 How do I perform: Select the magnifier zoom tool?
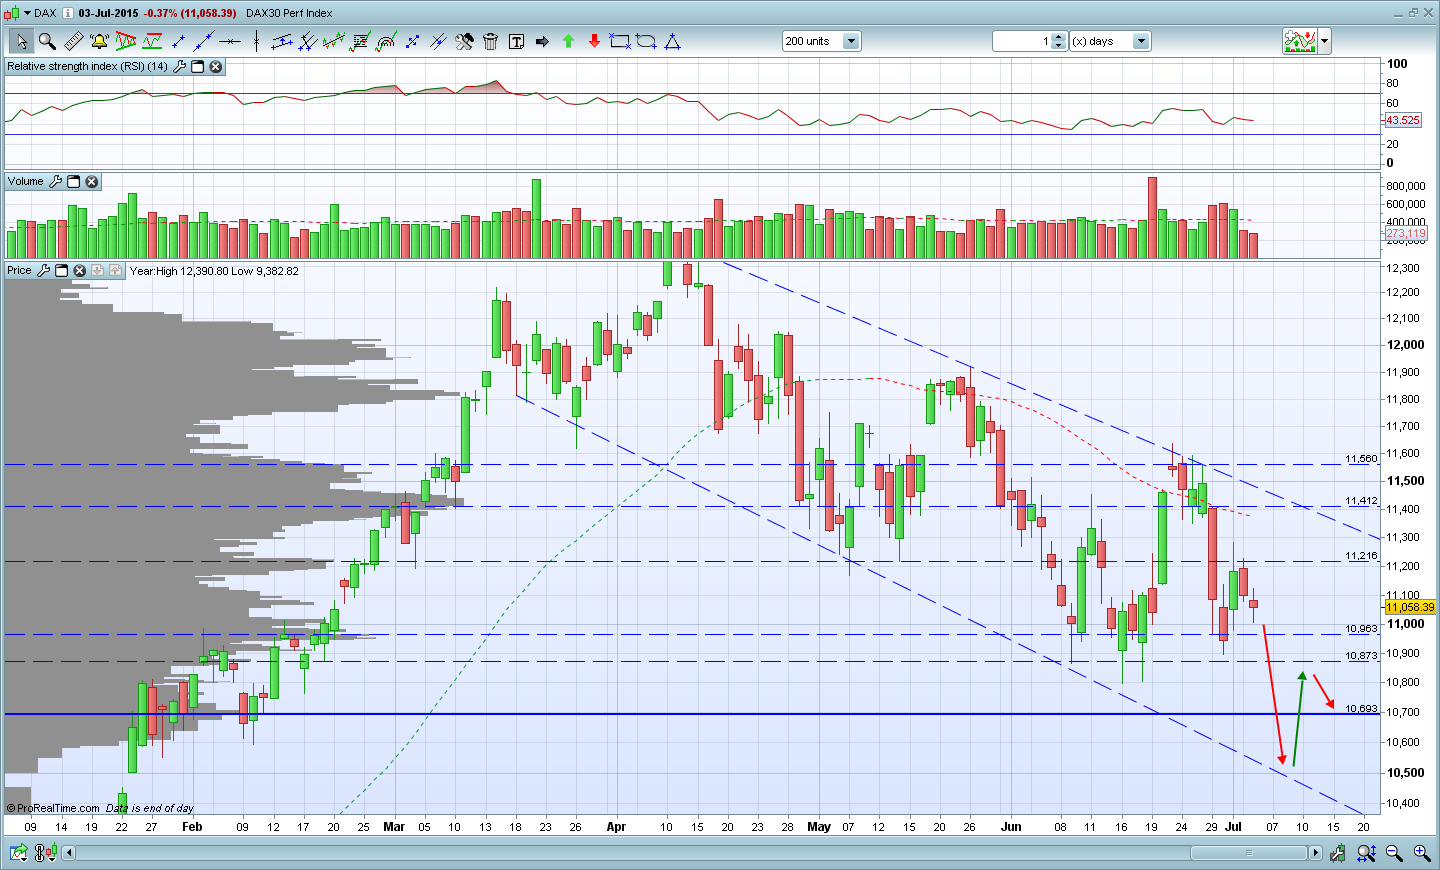[47, 41]
